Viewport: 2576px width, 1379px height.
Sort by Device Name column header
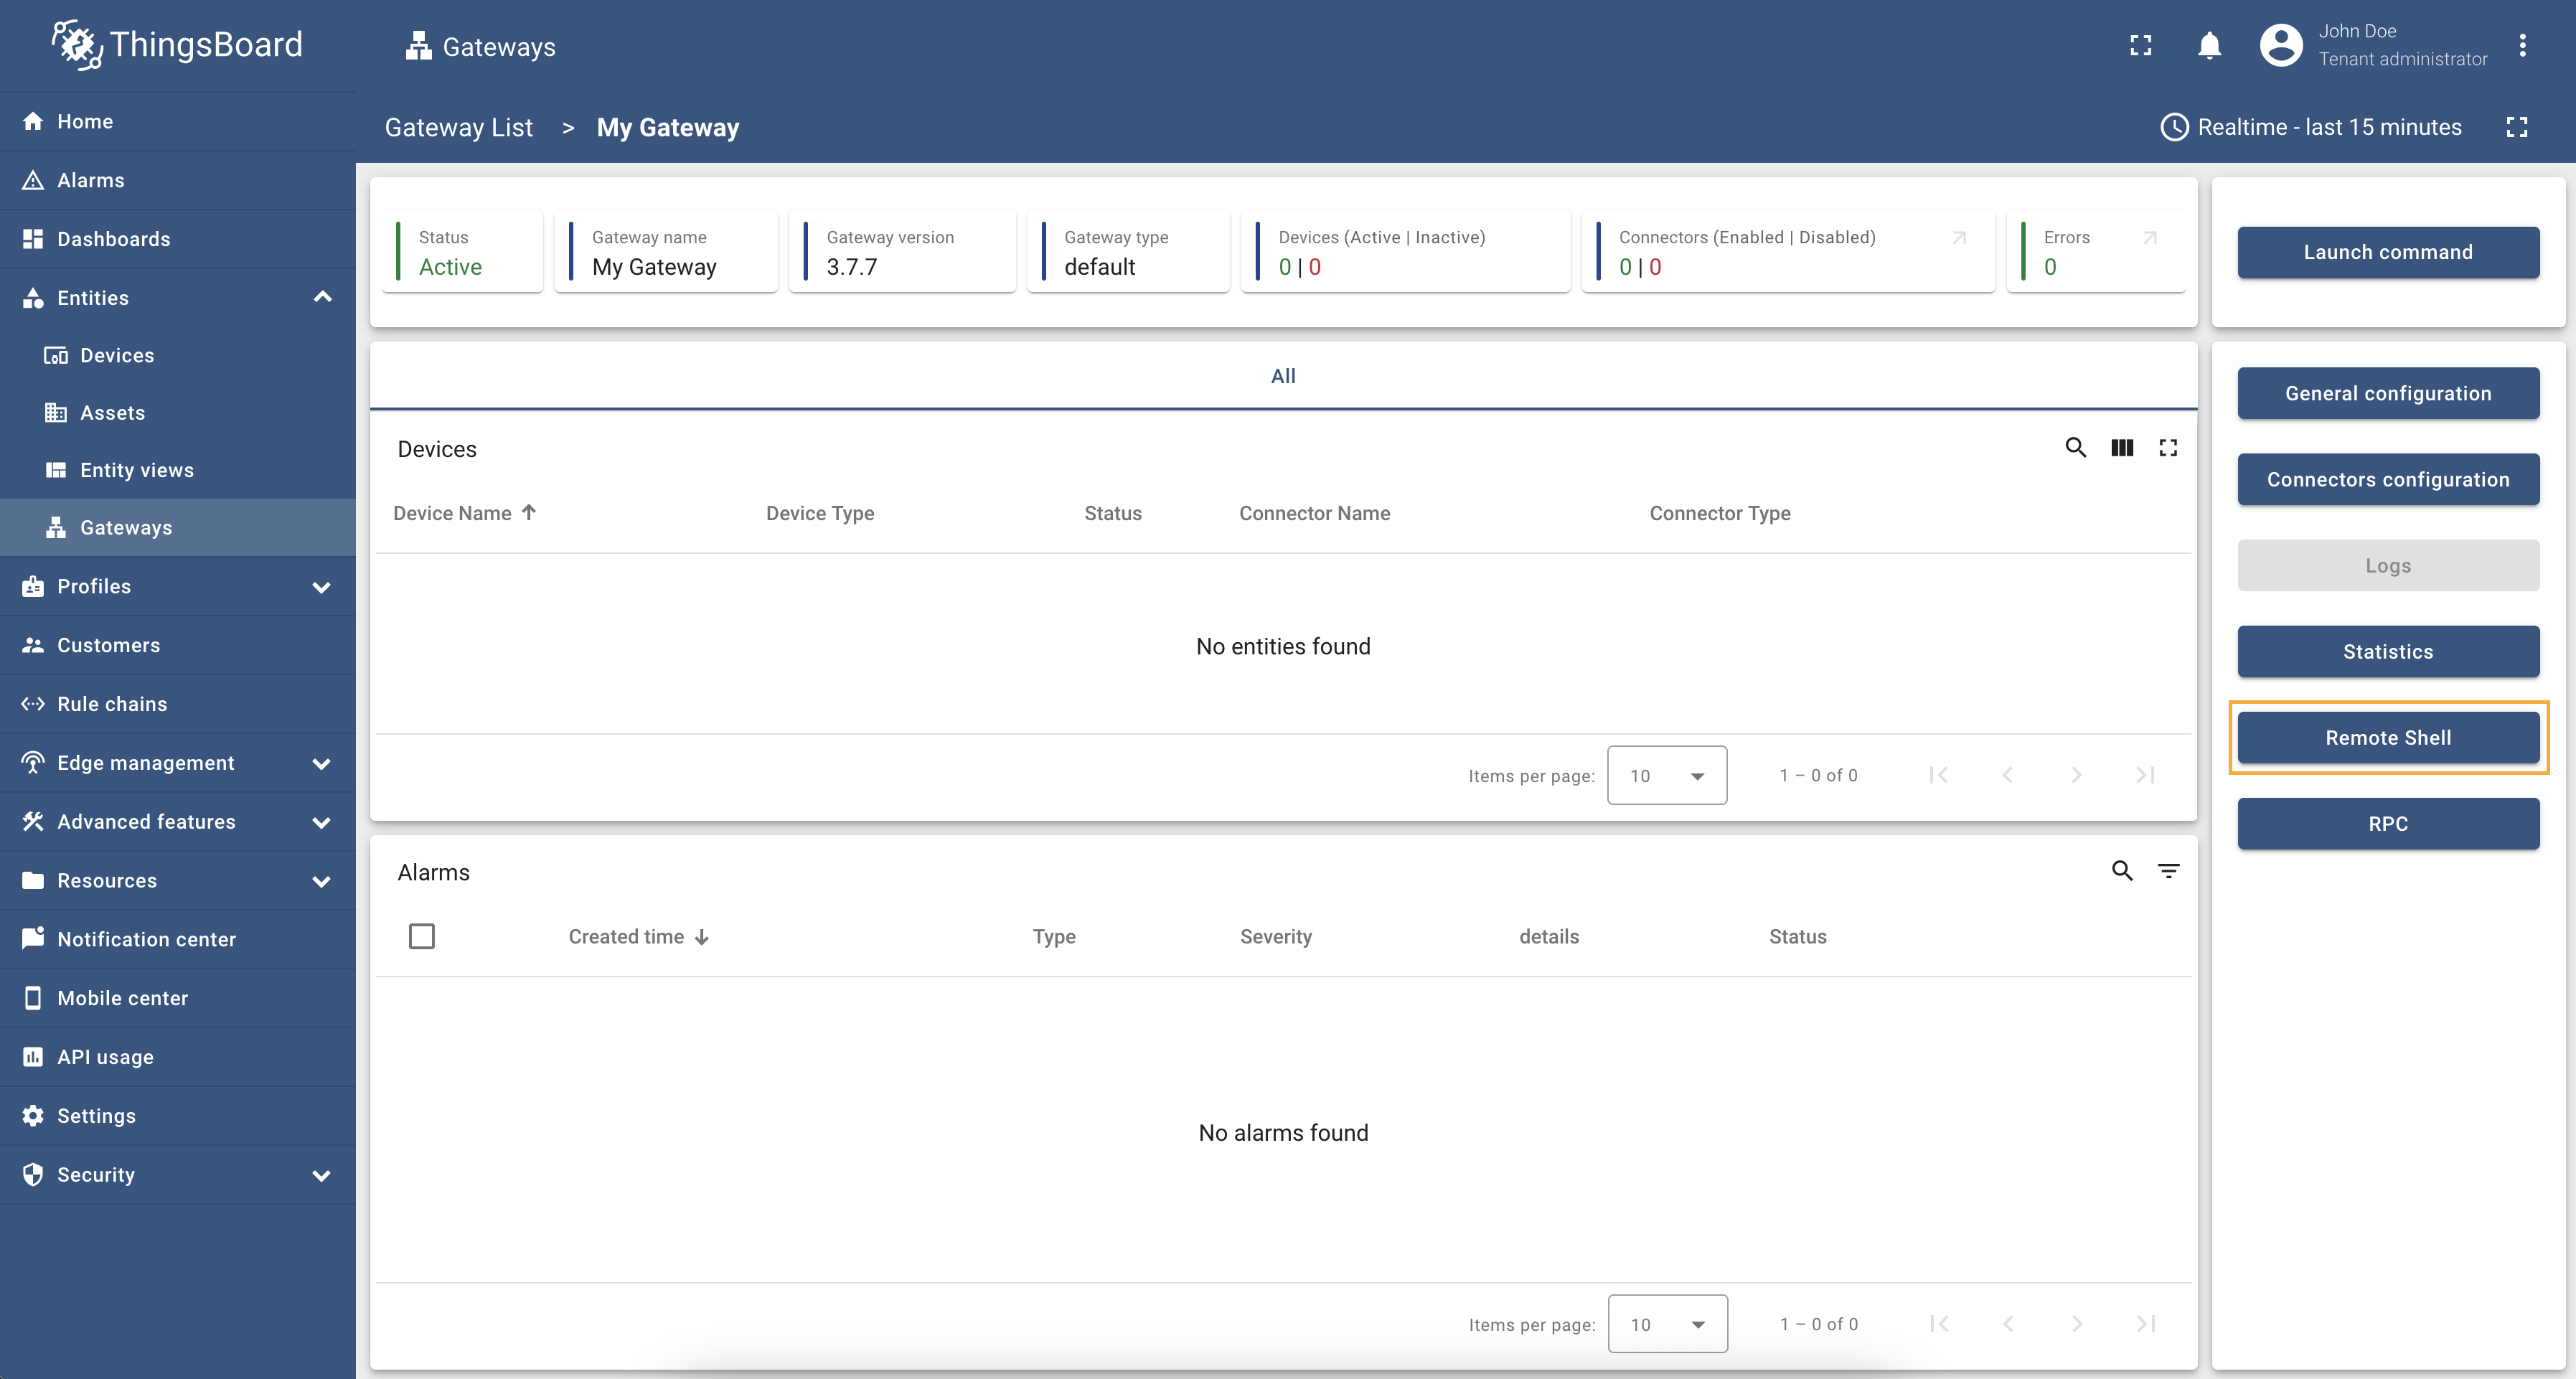(x=452, y=513)
